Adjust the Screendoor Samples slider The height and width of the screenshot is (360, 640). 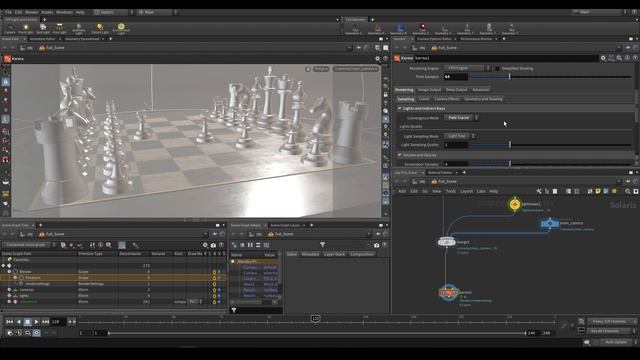pyautogui.click(x=550, y=164)
